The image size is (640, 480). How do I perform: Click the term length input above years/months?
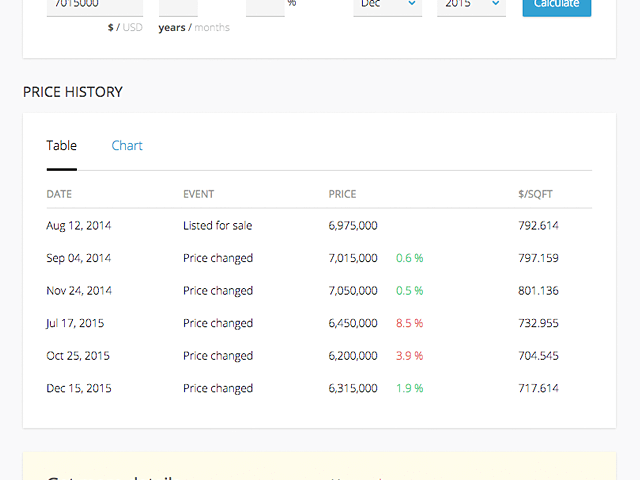click(x=178, y=7)
